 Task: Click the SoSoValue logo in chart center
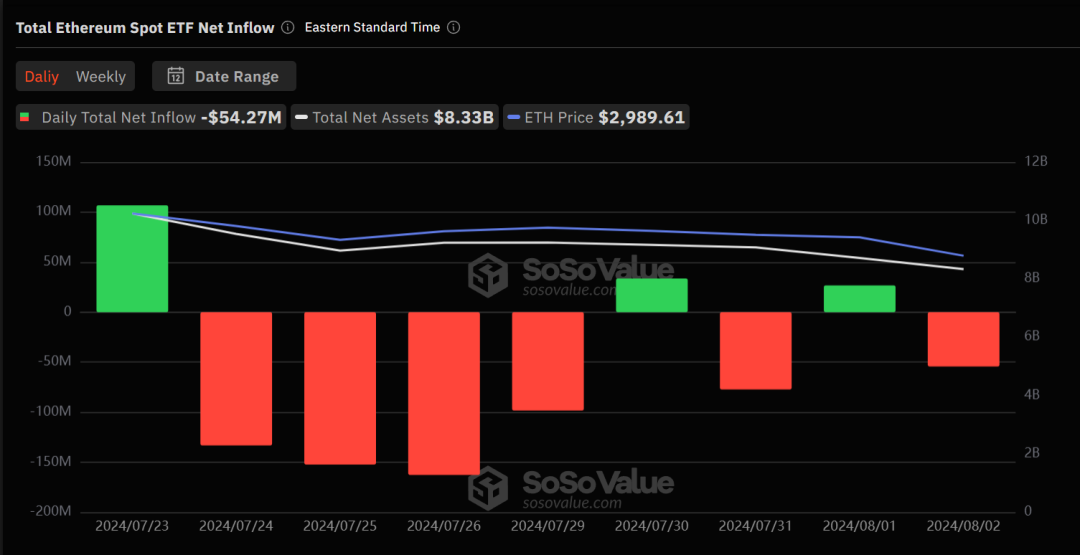click(x=489, y=274)
